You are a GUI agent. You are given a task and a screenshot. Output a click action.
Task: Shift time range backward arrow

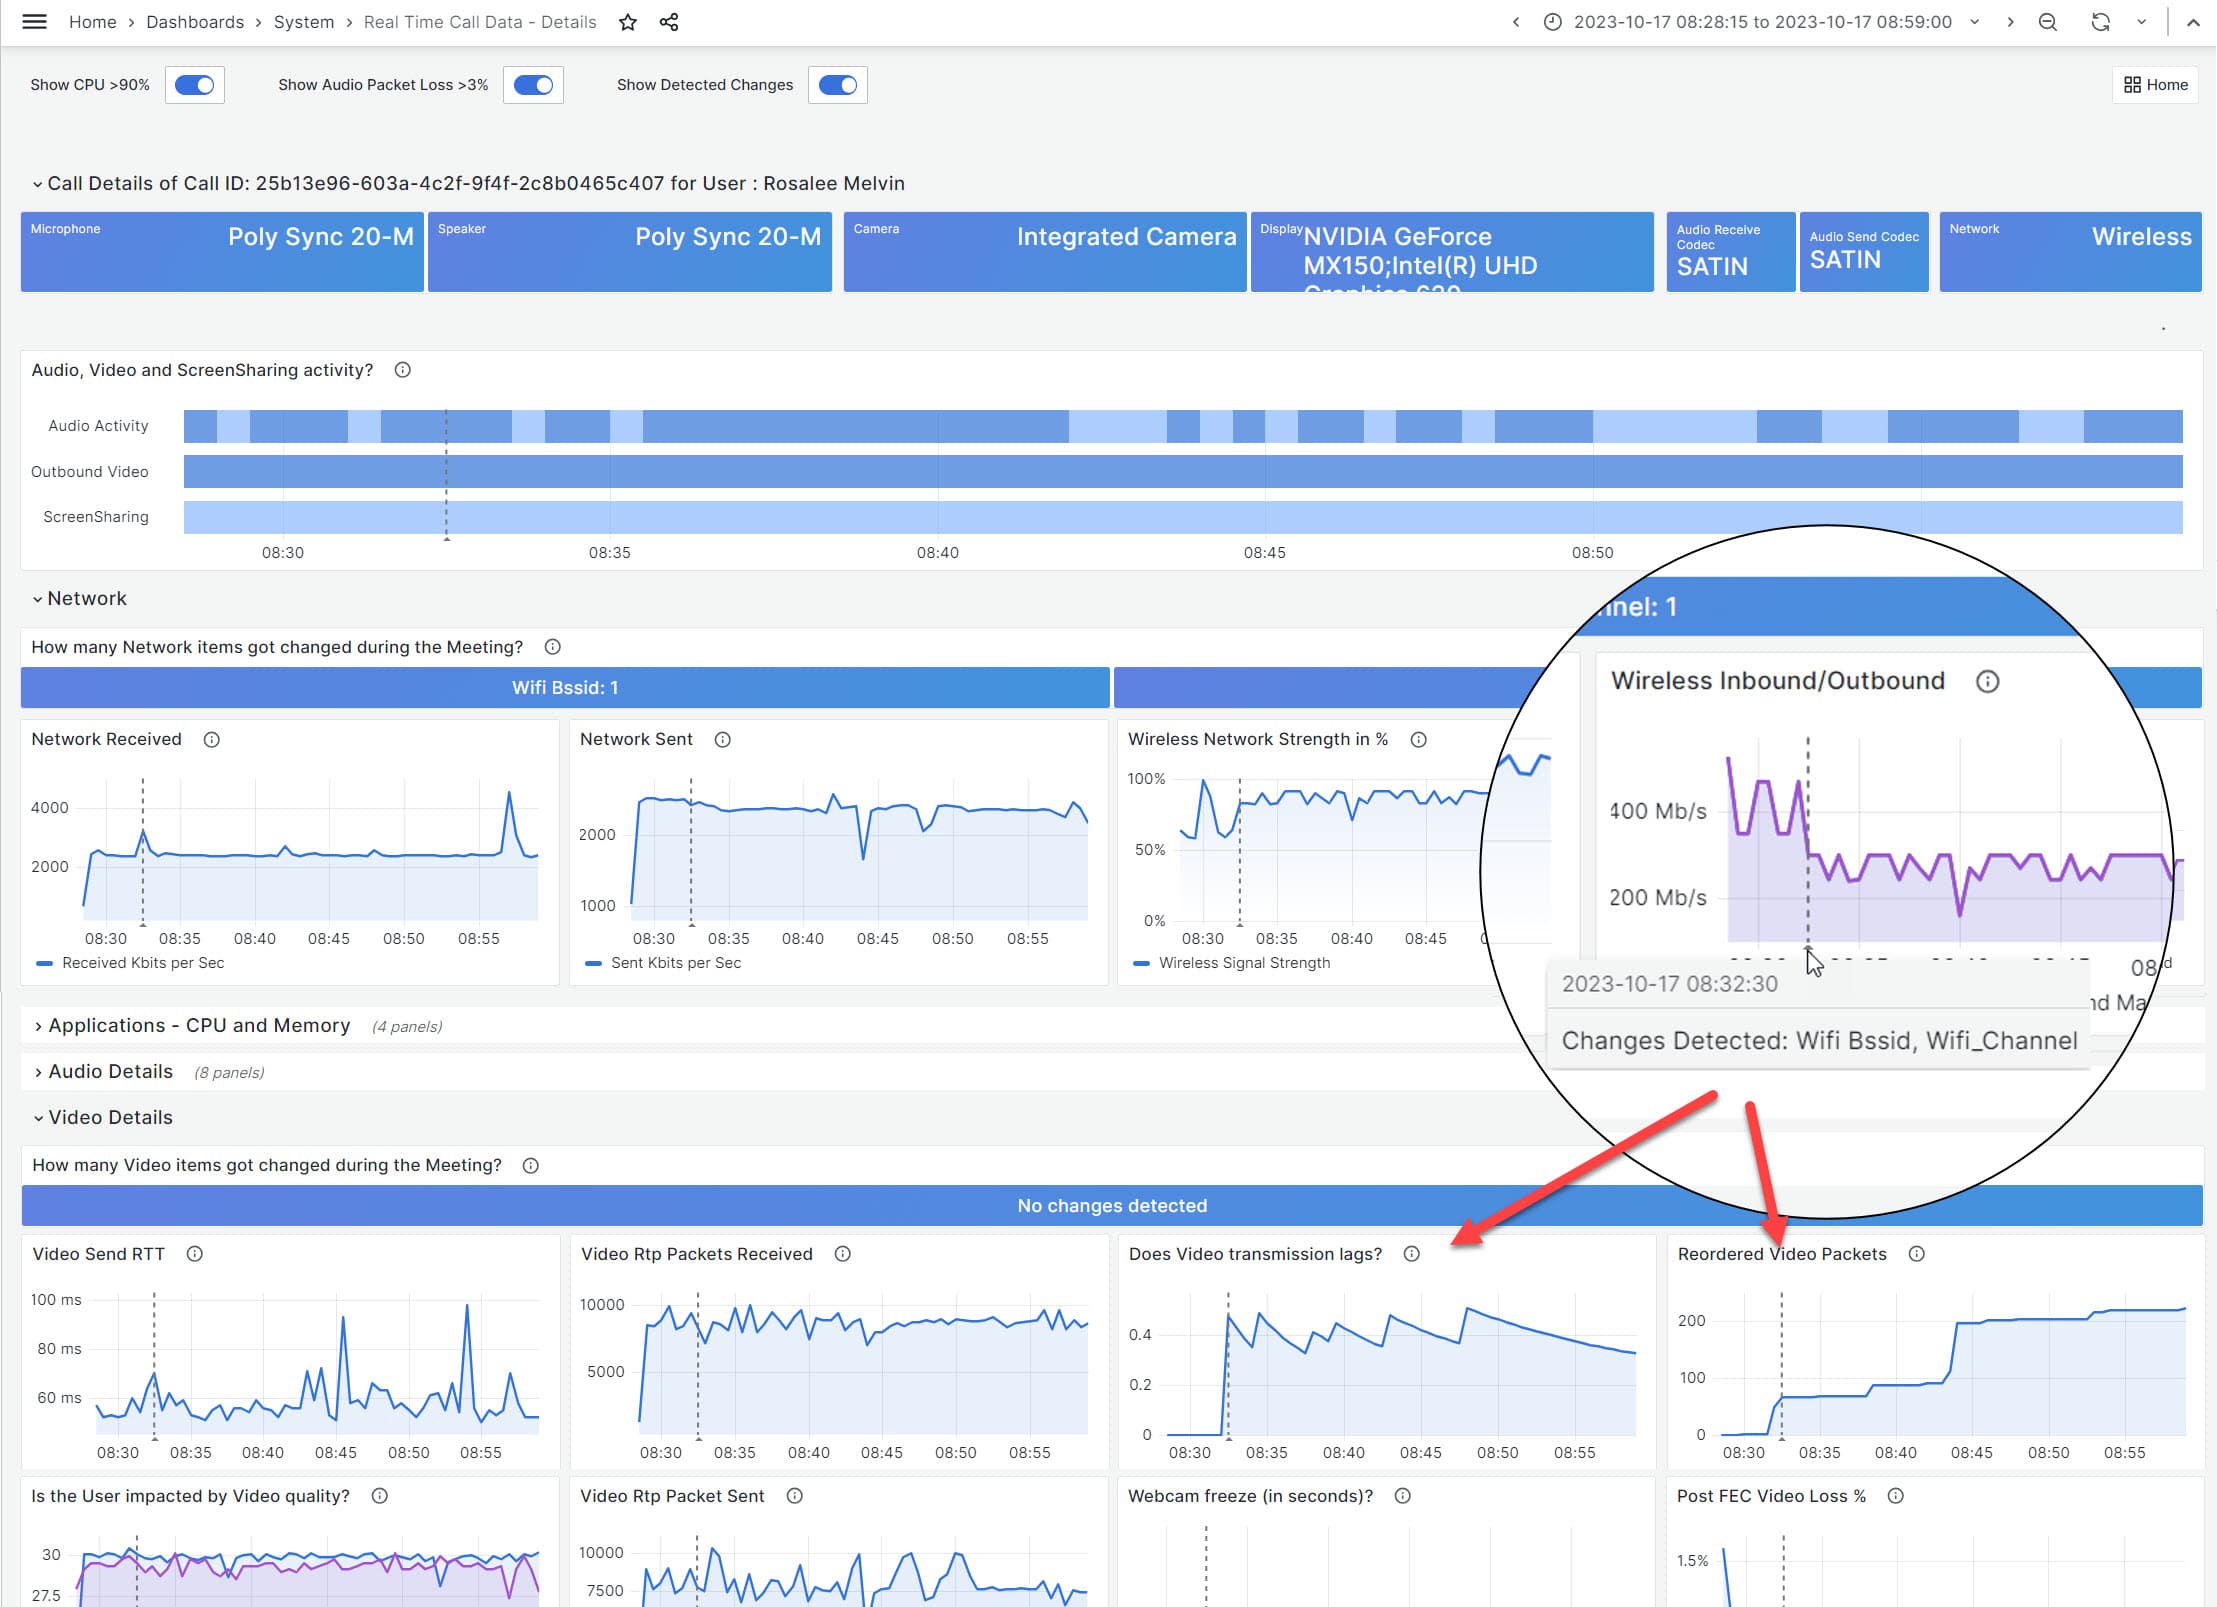pos(1516,22)
